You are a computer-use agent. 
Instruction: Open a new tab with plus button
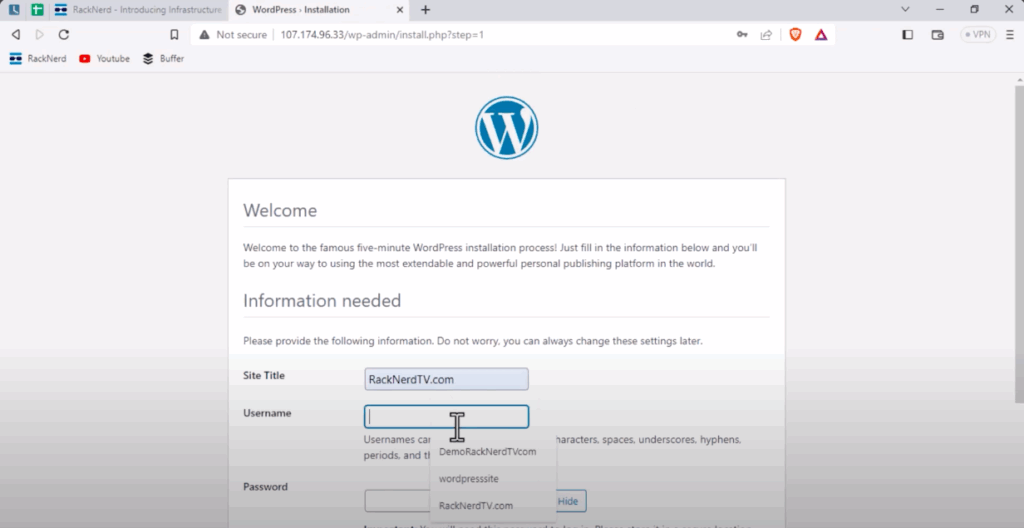(x=425, y=10)
